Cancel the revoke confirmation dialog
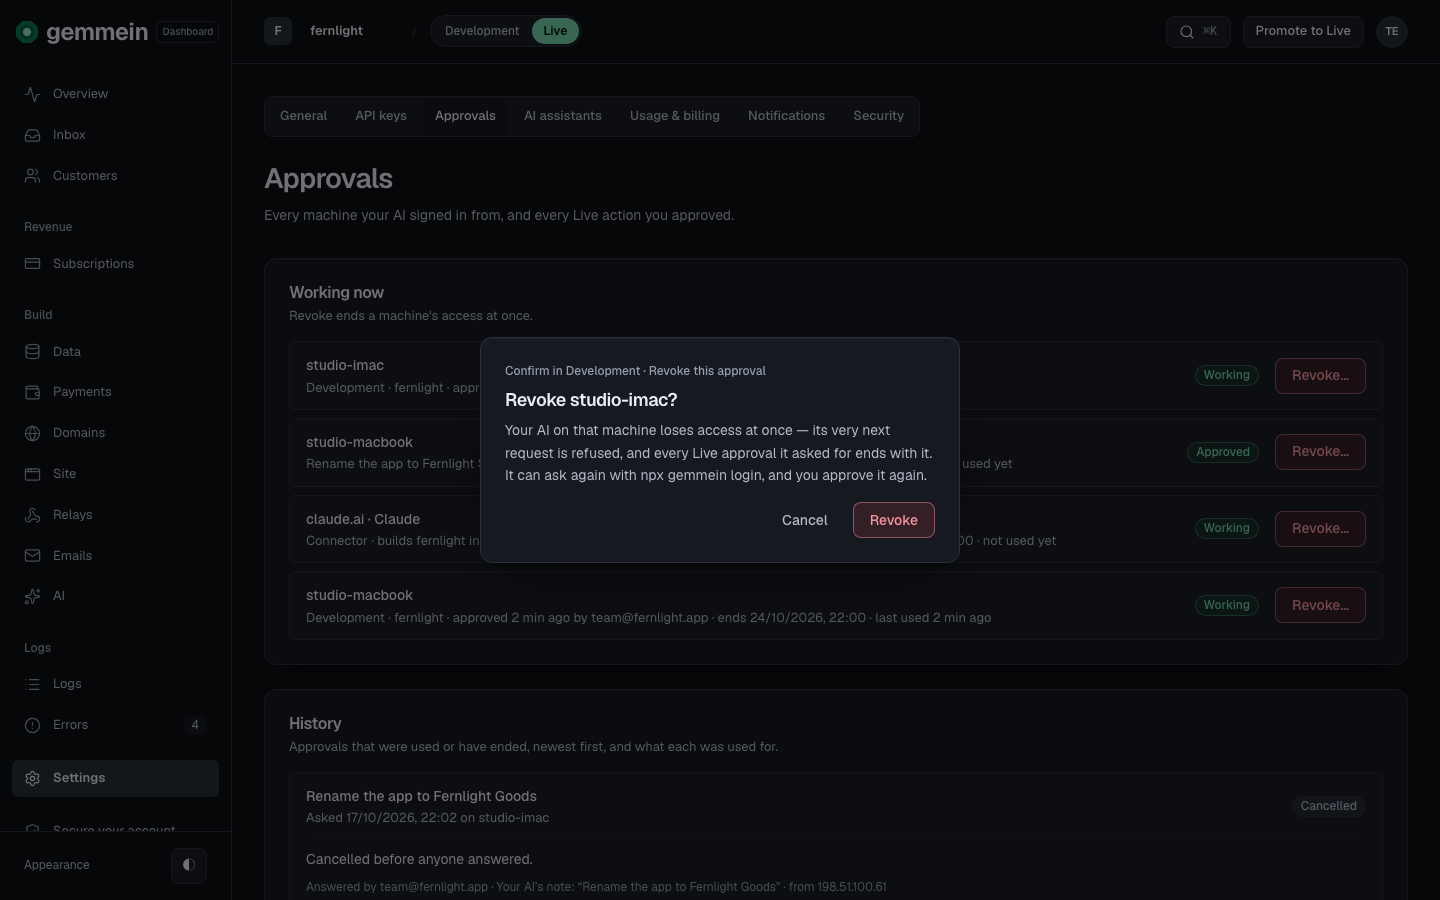1440x900 pixels. click(805, 520)
